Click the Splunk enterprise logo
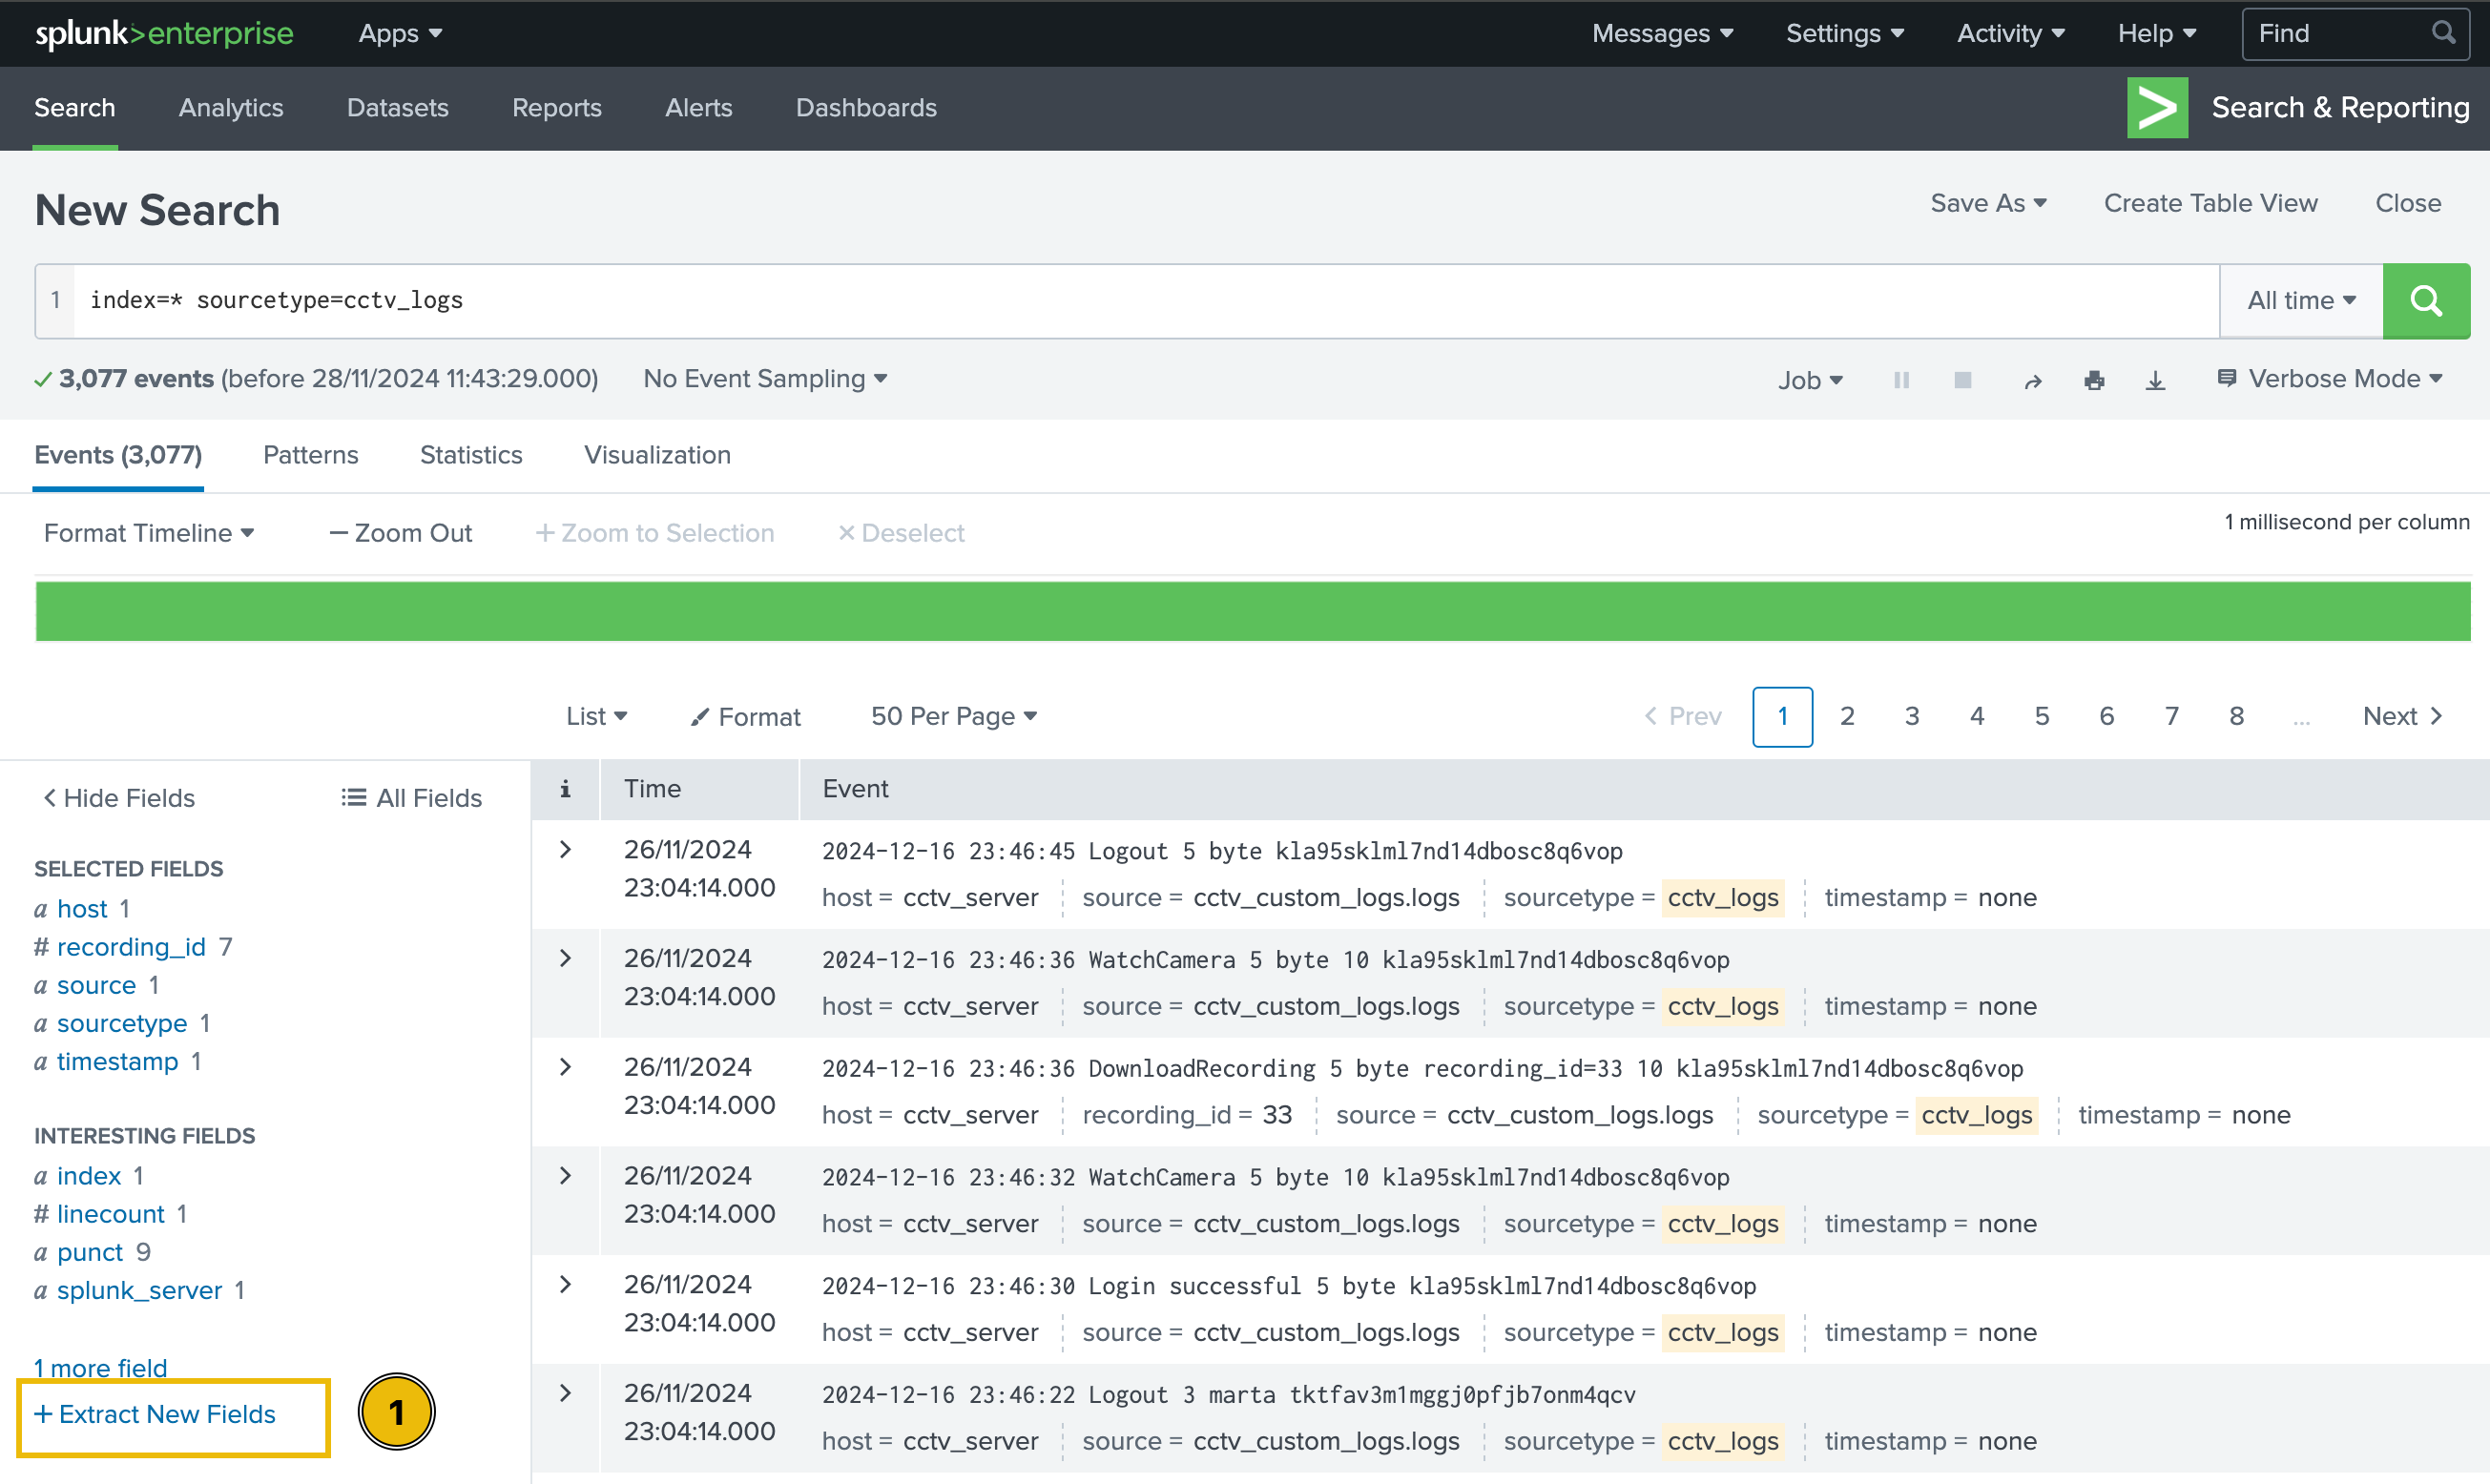The image size is (2490, 1484). pyautogui.click(x=164, y=33)
